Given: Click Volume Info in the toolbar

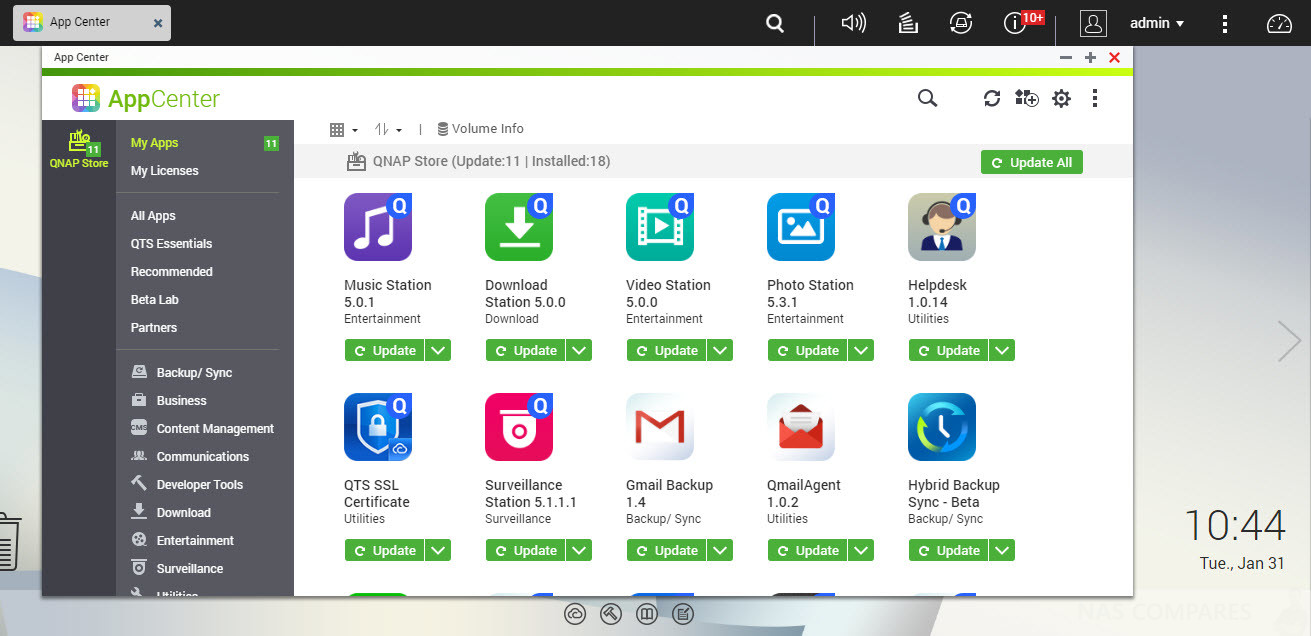Looking at the screenshot, I should (480, 129).
